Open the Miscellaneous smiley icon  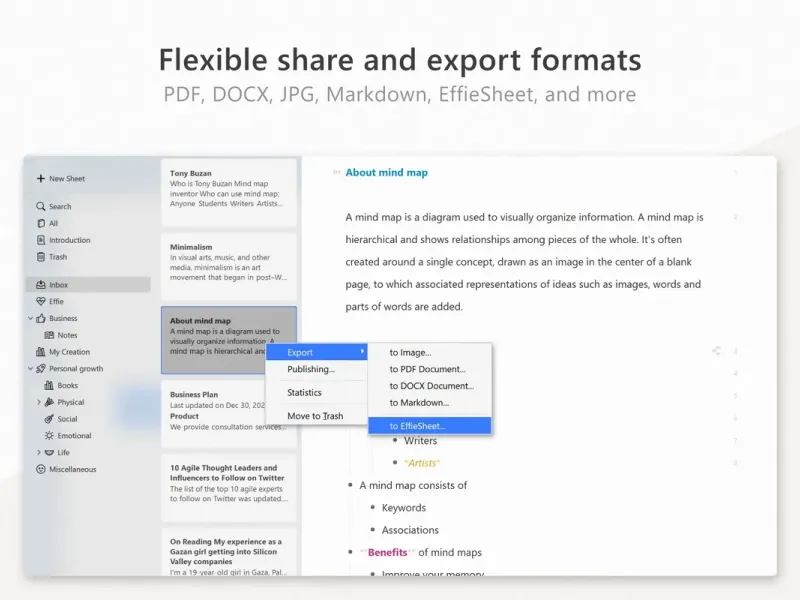point(41,469)
